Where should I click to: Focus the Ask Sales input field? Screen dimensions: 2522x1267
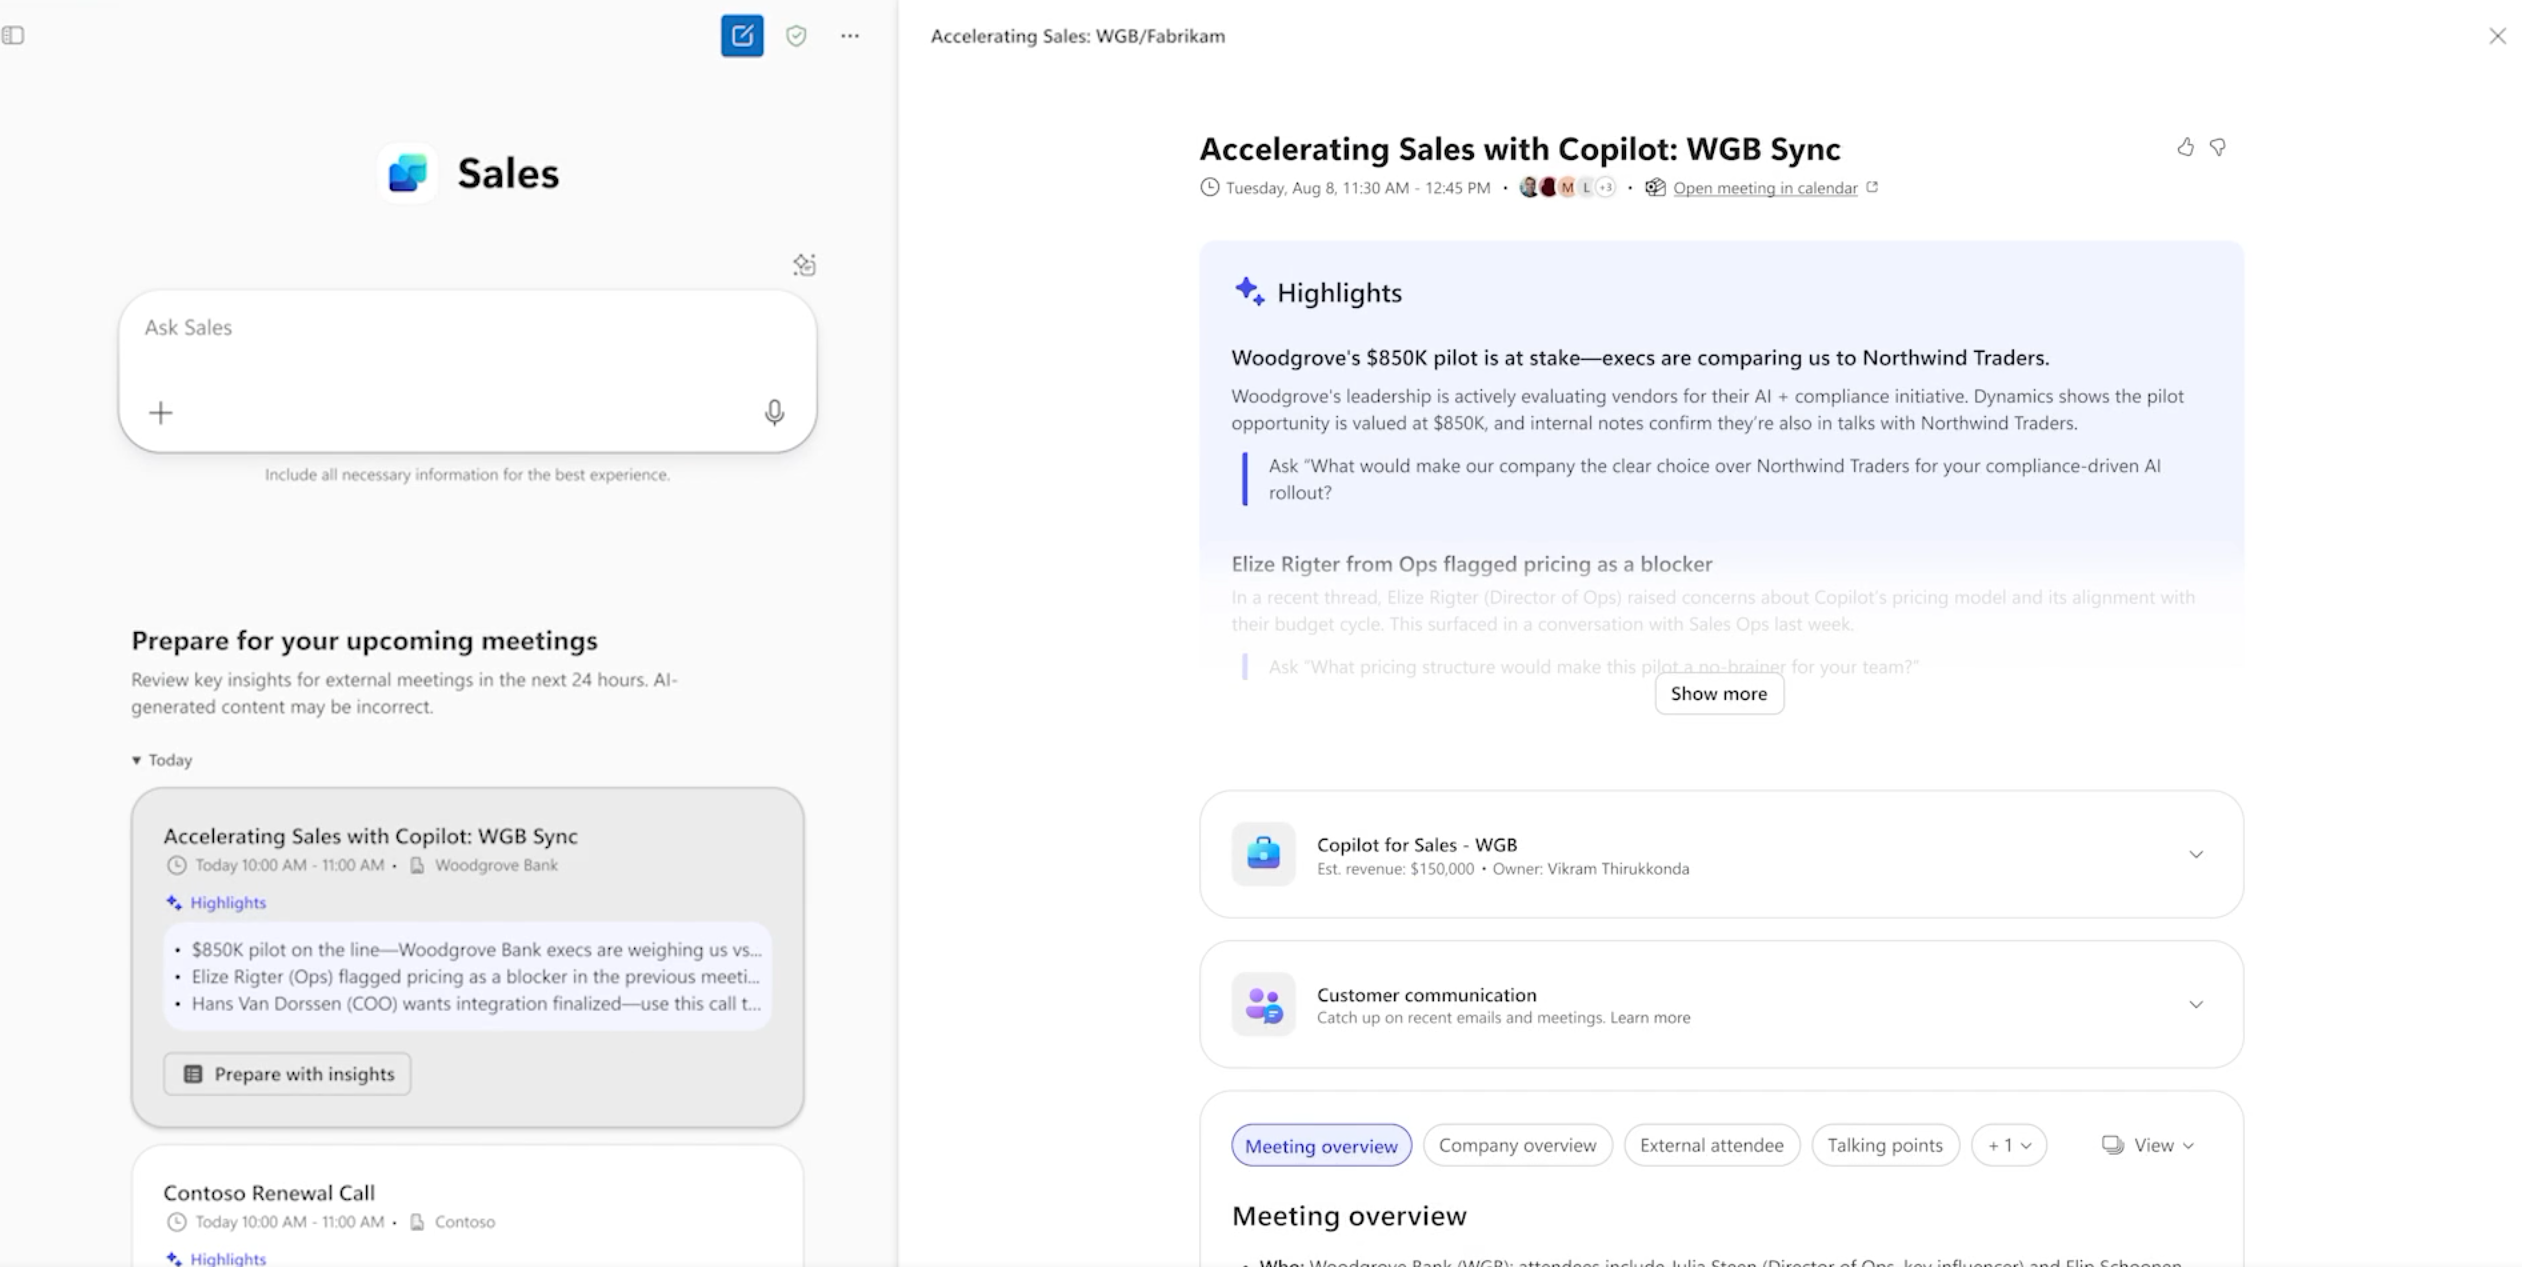pos(467,371)
